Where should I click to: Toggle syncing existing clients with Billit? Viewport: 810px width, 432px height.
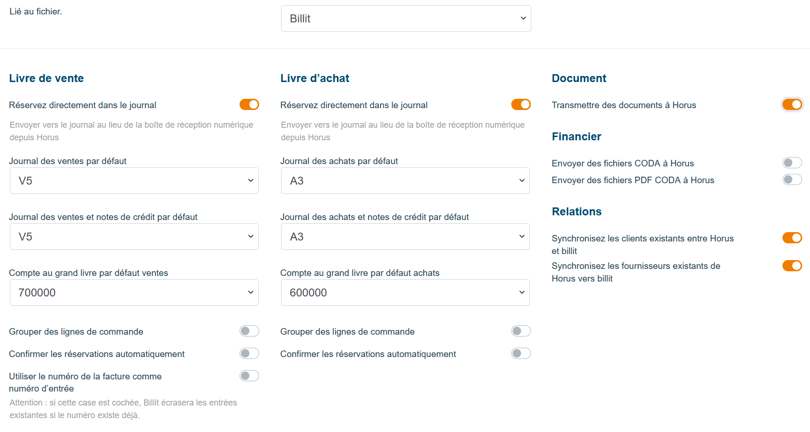pyautogui.click(x=792, y=238)
